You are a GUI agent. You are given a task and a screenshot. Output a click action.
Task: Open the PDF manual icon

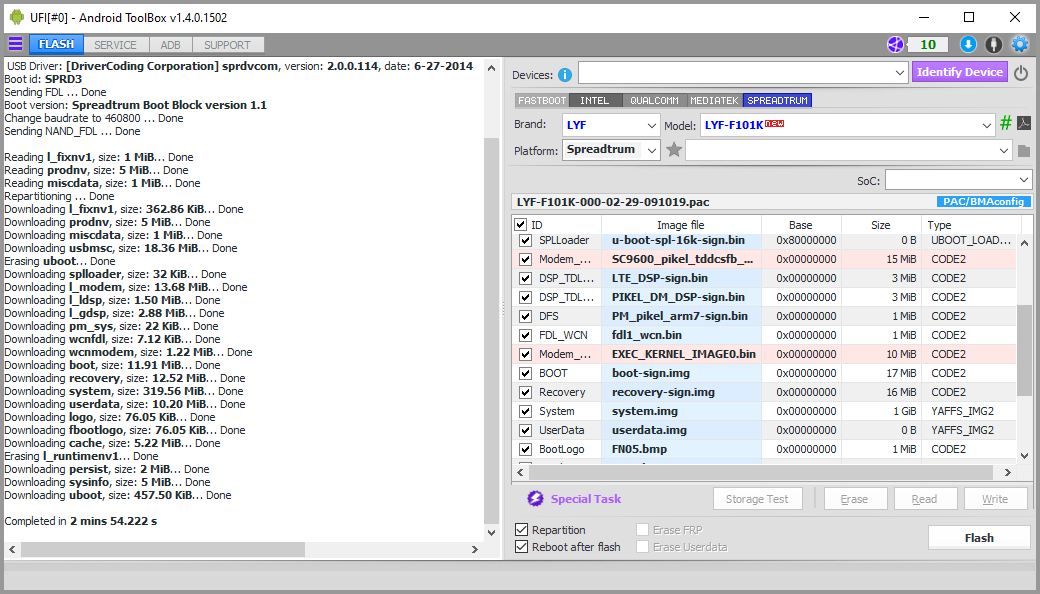[1023, 123]
